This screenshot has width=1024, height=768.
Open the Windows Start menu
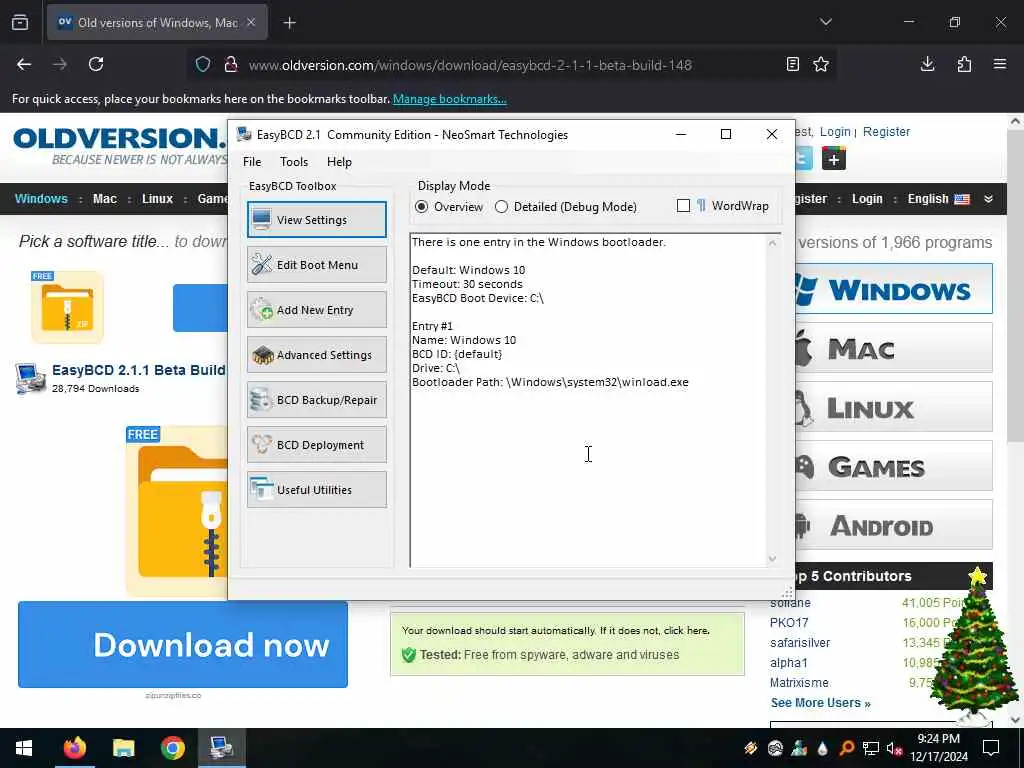click(x=24, y=748)
